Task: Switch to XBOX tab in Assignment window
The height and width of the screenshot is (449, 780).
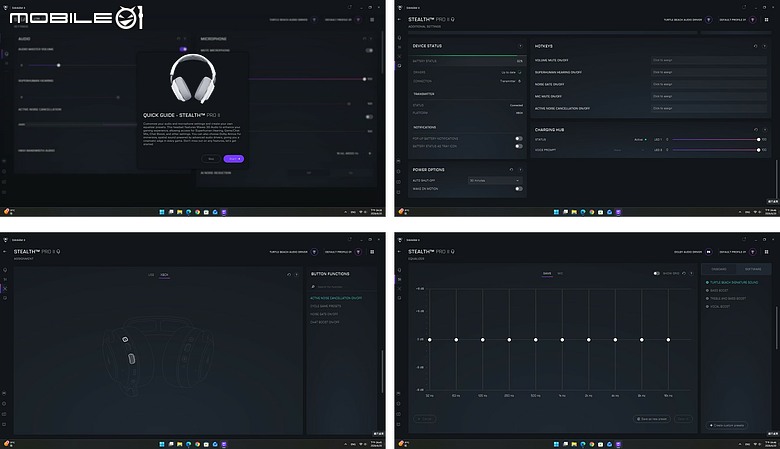Action: (x=164, y=275)
